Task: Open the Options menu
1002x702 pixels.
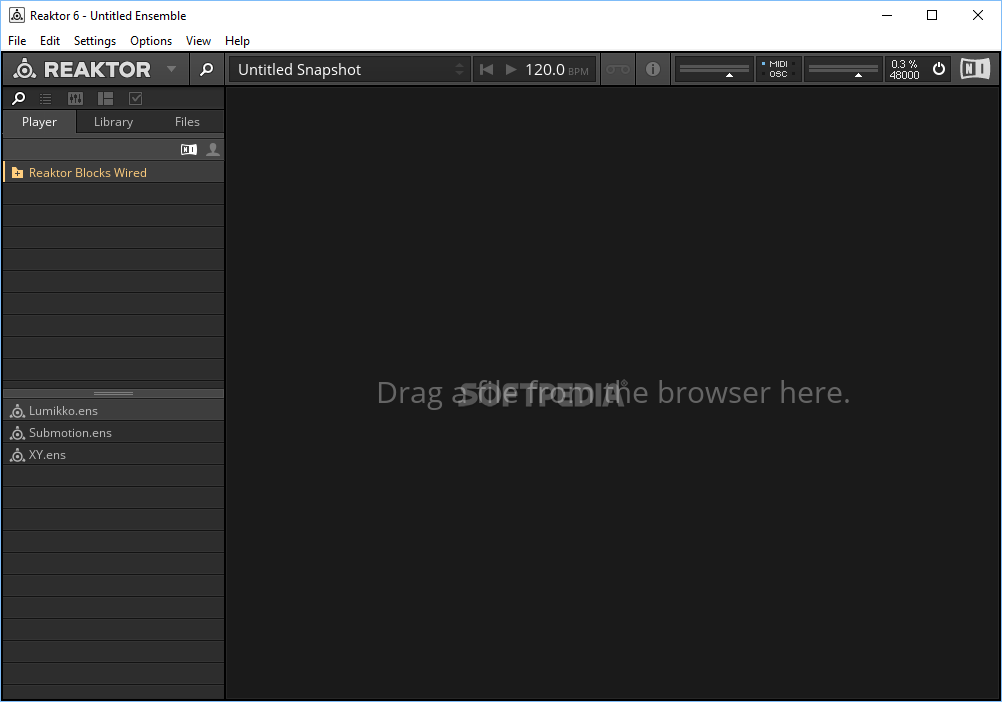Action: 151,41
